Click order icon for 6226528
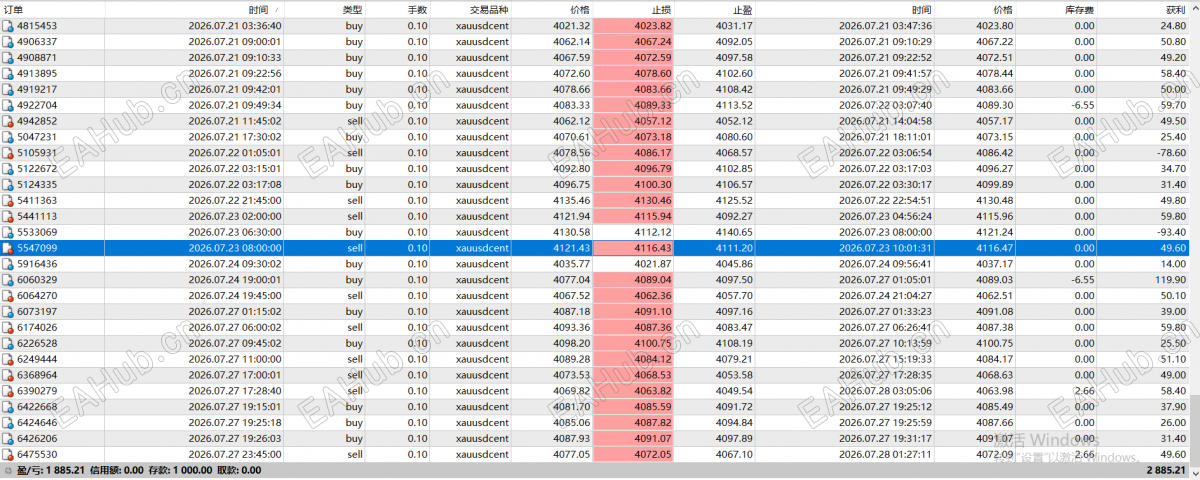1200x480 pixels. tap(9, 343)
